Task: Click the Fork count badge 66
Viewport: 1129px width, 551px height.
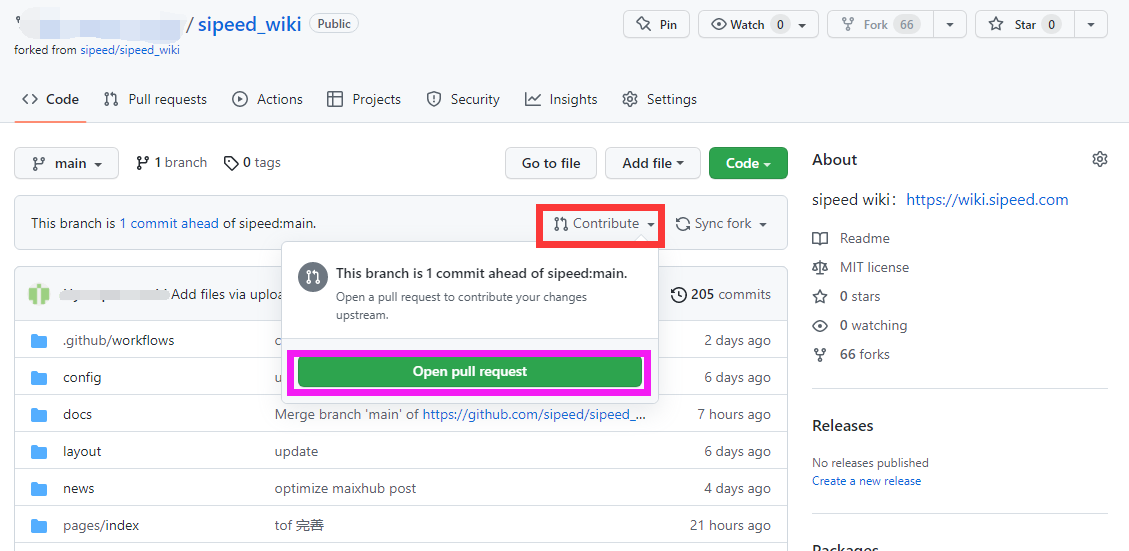Action: [x=907, y=24]
